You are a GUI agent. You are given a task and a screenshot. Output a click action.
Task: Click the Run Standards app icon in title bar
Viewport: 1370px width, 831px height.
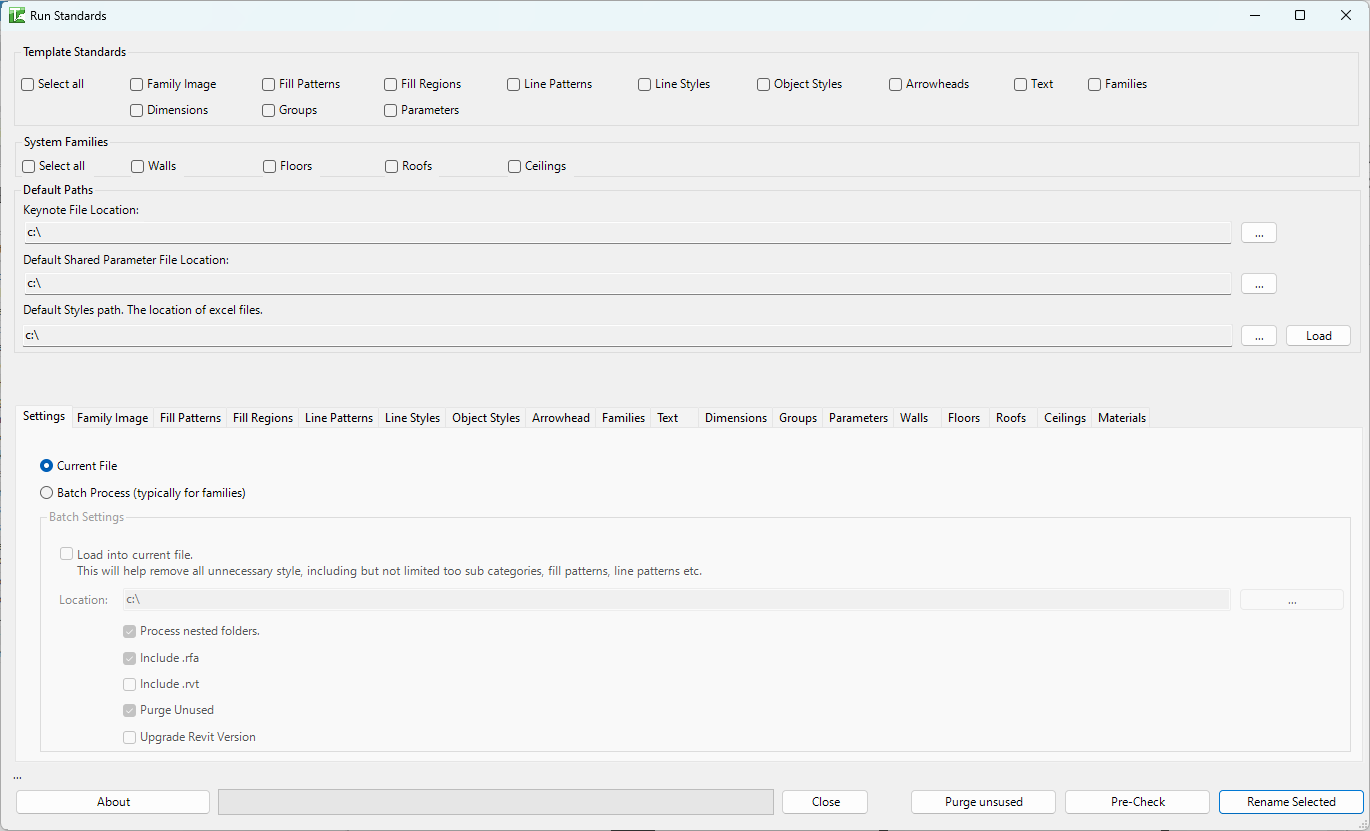click(17, 15)
